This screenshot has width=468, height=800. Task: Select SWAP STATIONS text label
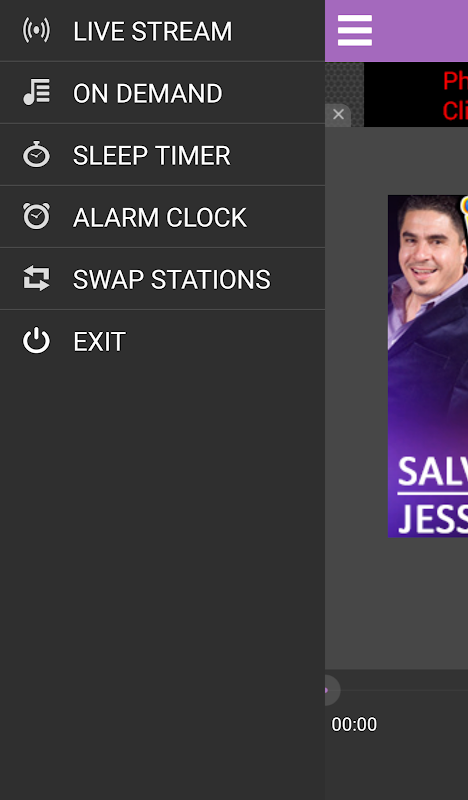coord(171,280)
